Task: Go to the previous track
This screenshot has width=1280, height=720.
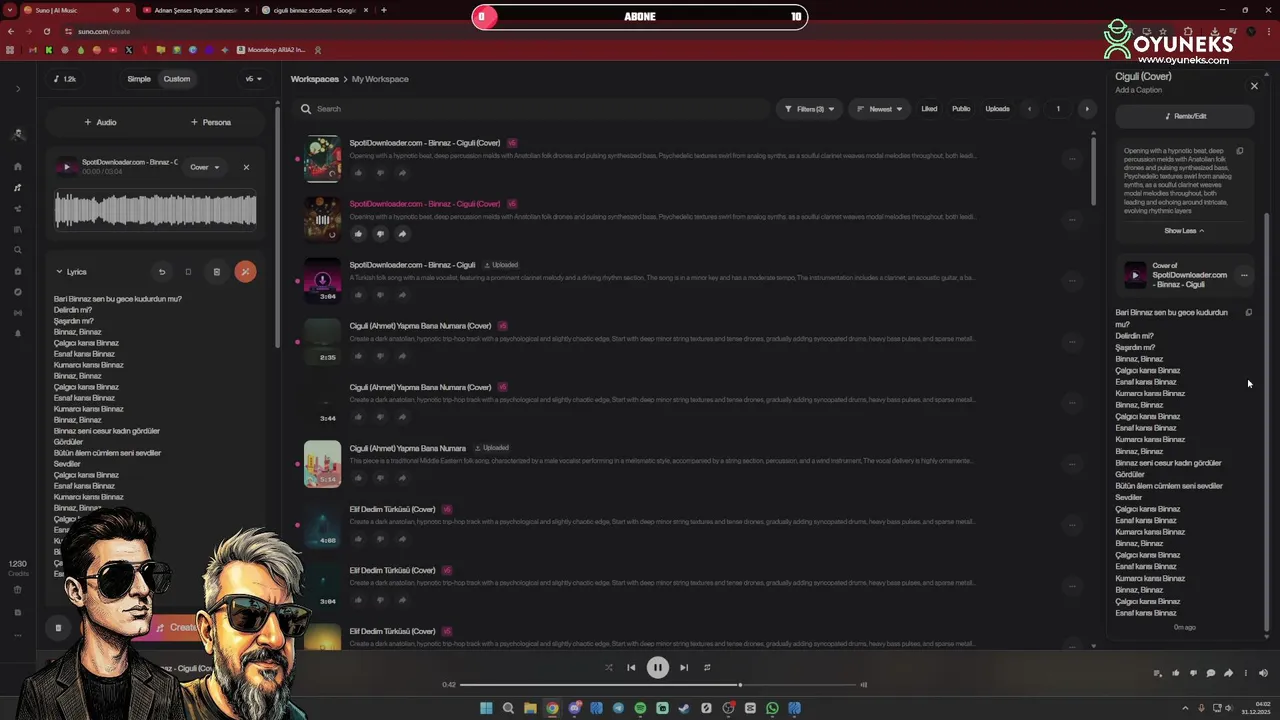Action: point(631,668)
